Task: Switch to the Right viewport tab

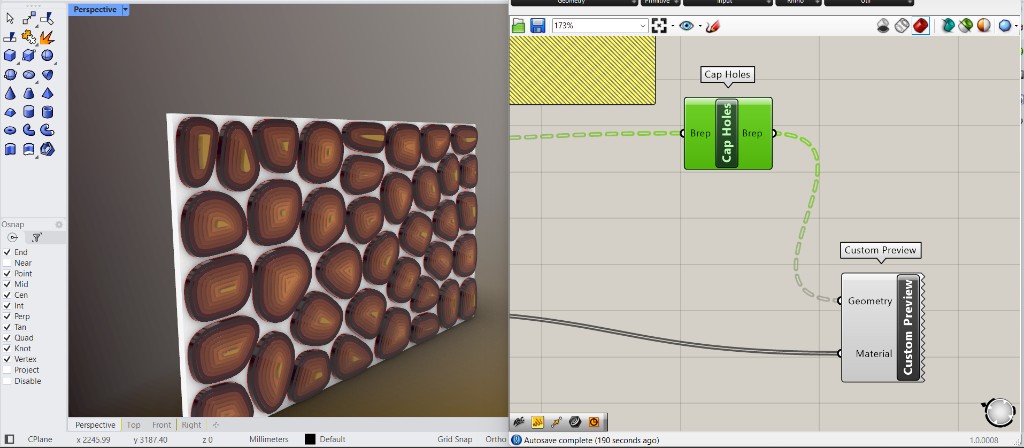Action: pos(191,424)
